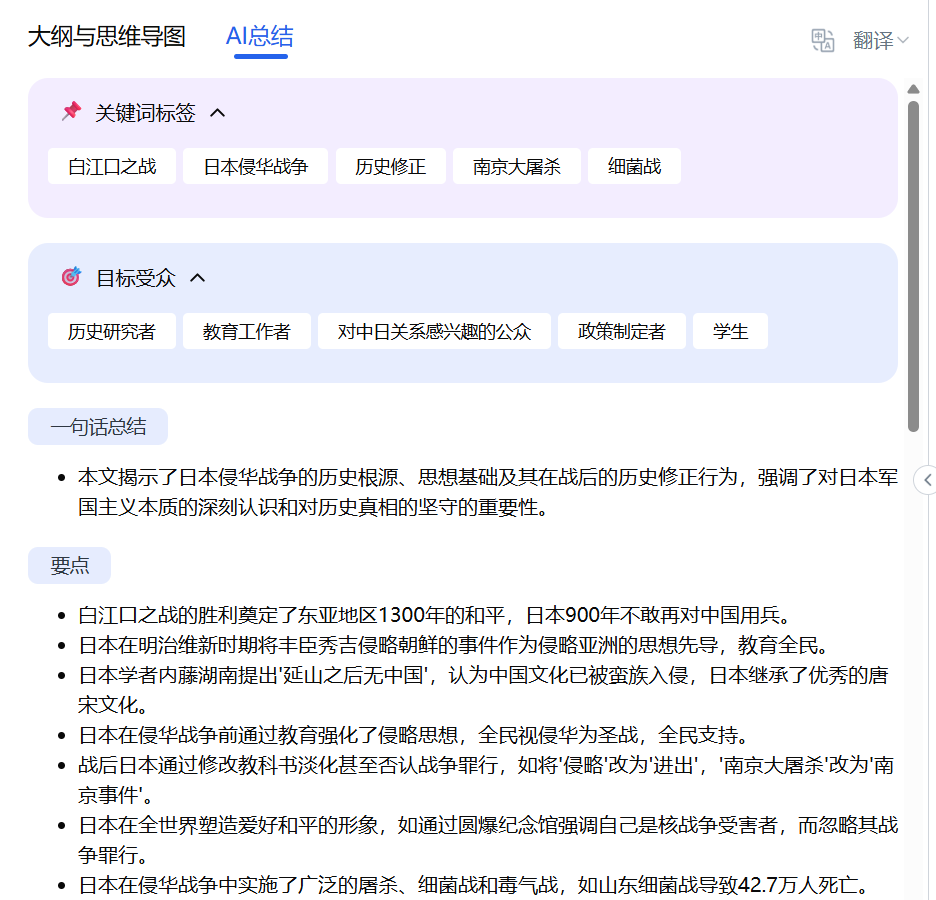The height and width of the screenshot is (900, 936).
Task: Click the dart target icon beside 目标受众
Action: 70,278
